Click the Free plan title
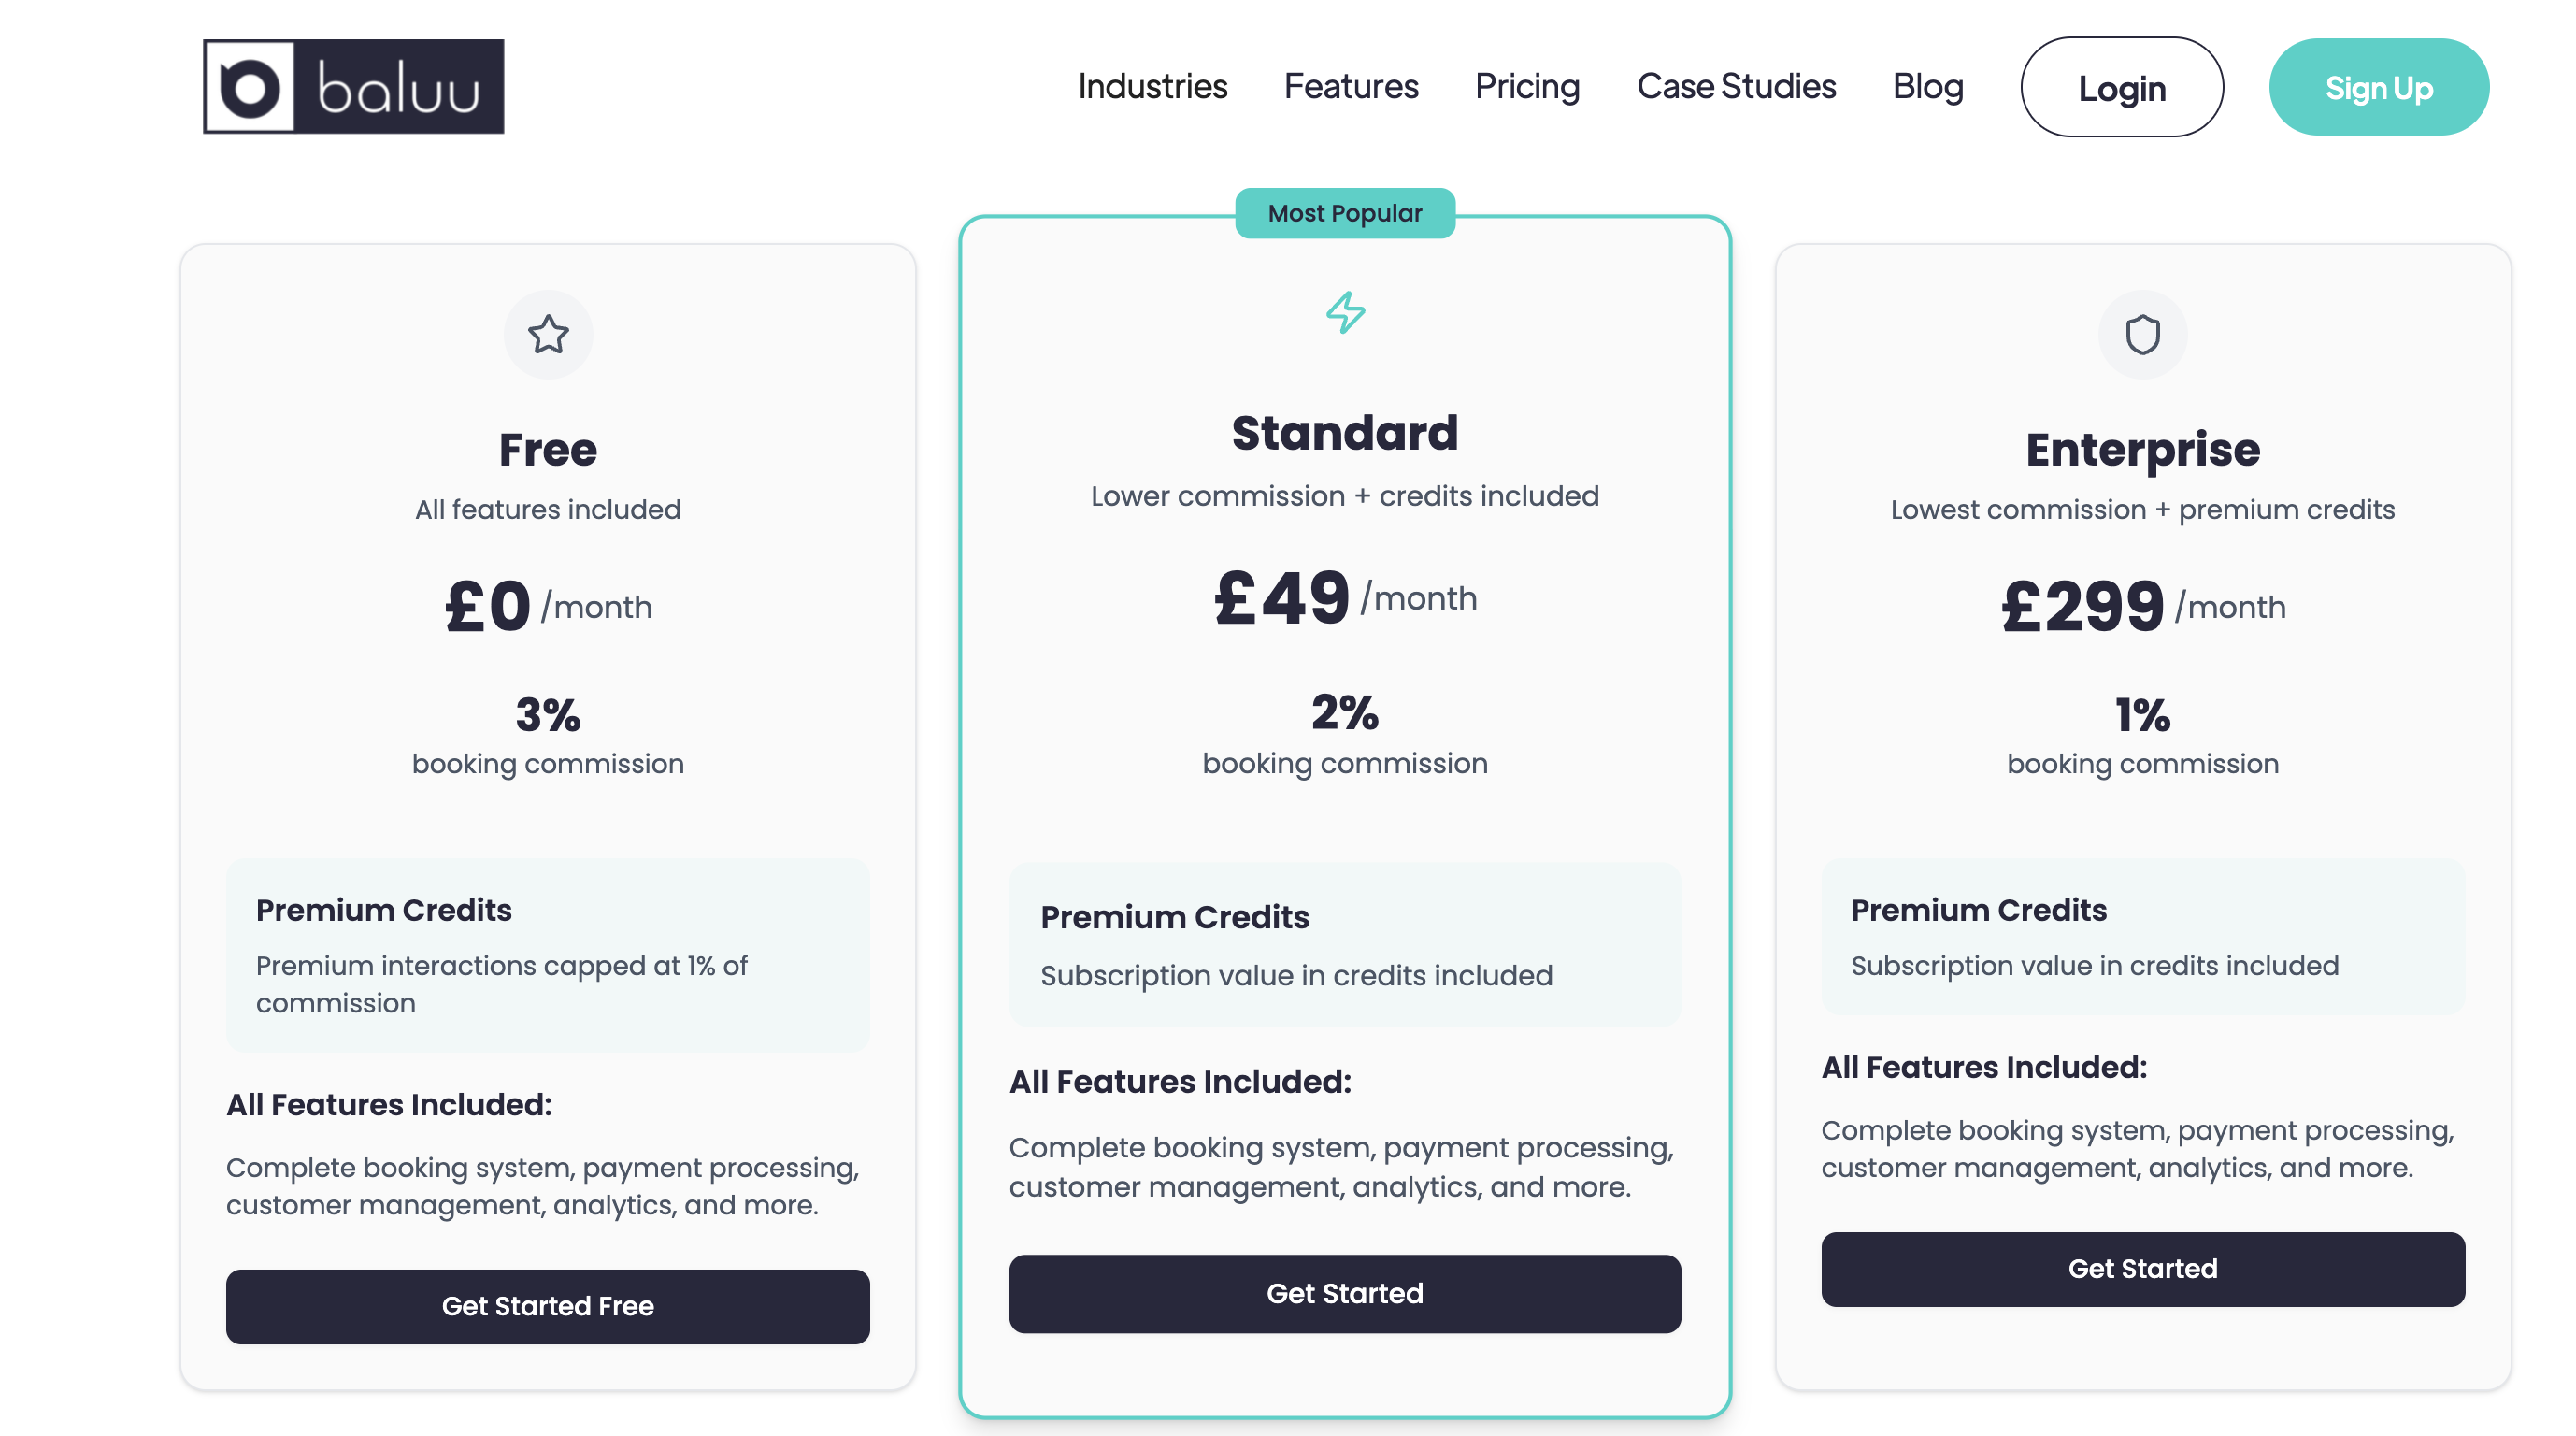2576x1436 pixels. pos(548,450)
